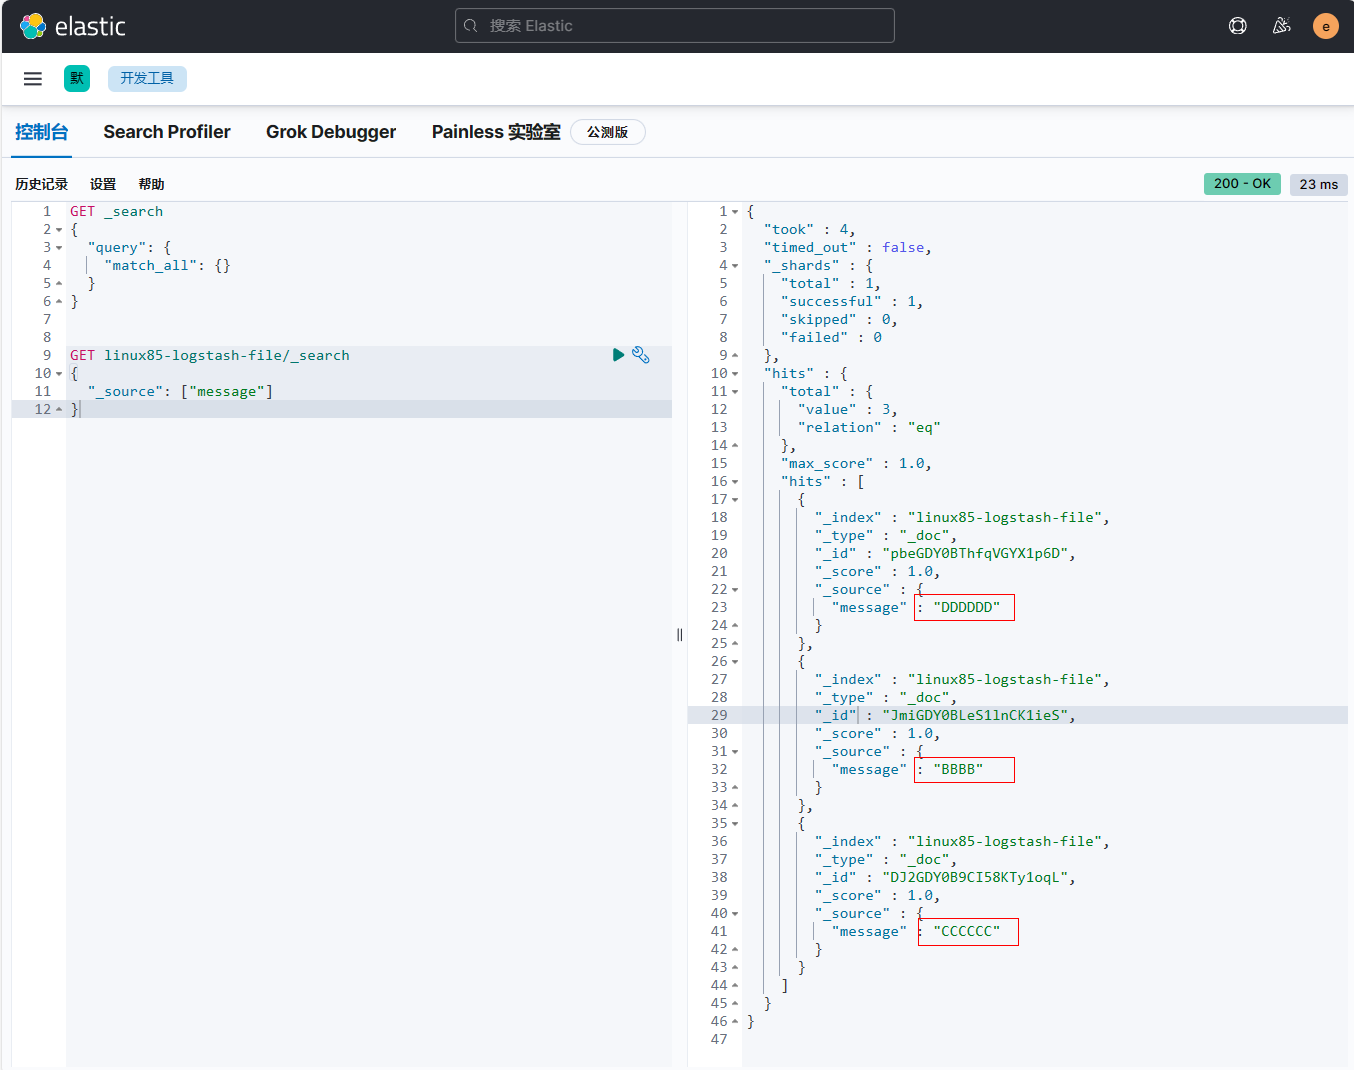Viewport: 1354px width, 1070px height.
Task: Open the wrench request options menu
Action: 641,355
